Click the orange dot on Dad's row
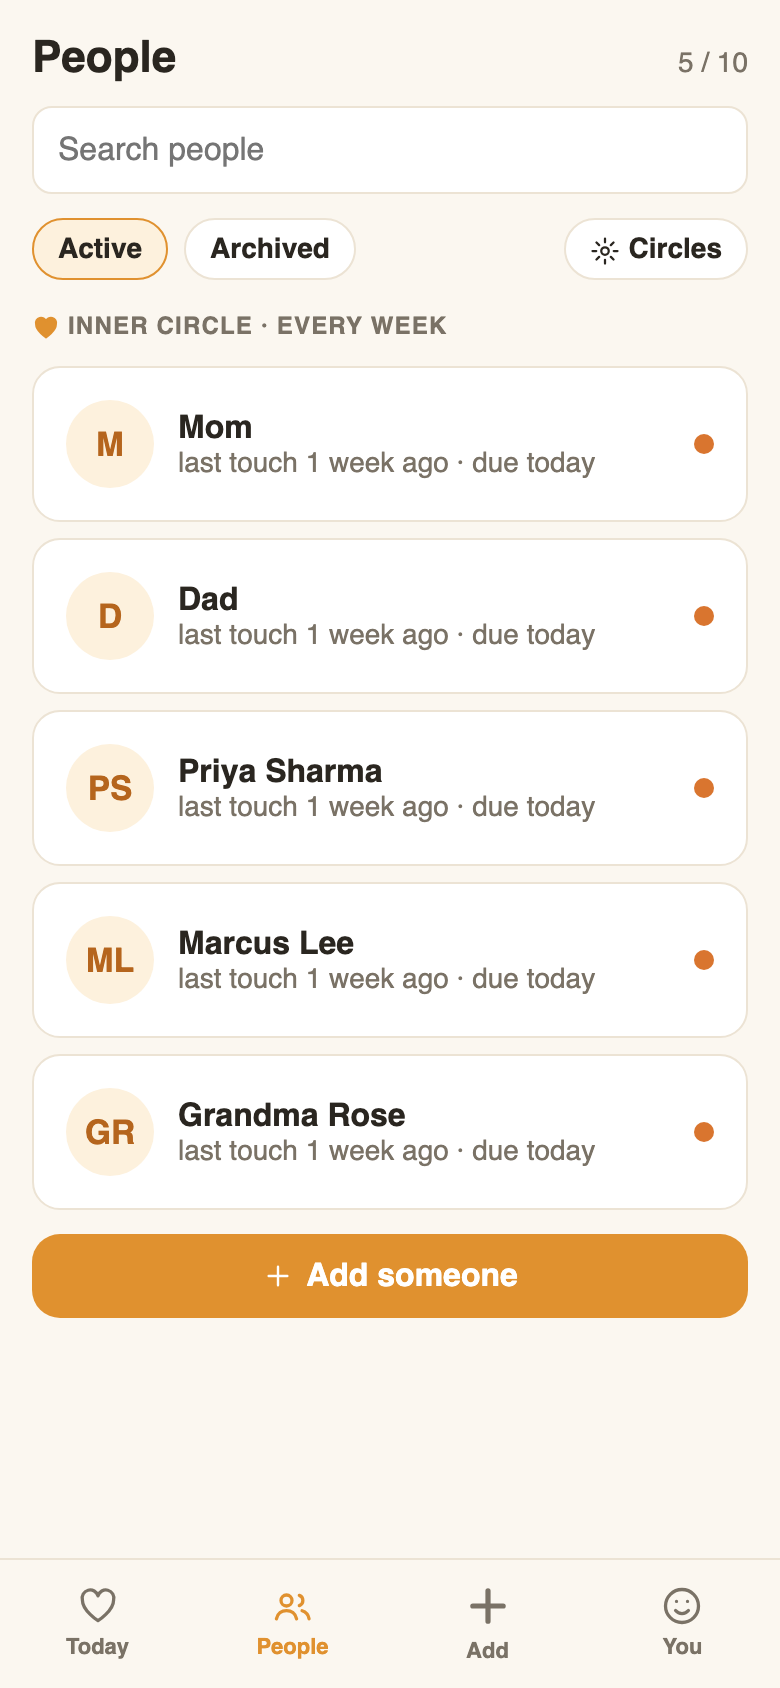The image size is (780, 1688). [x=704, y=616]
